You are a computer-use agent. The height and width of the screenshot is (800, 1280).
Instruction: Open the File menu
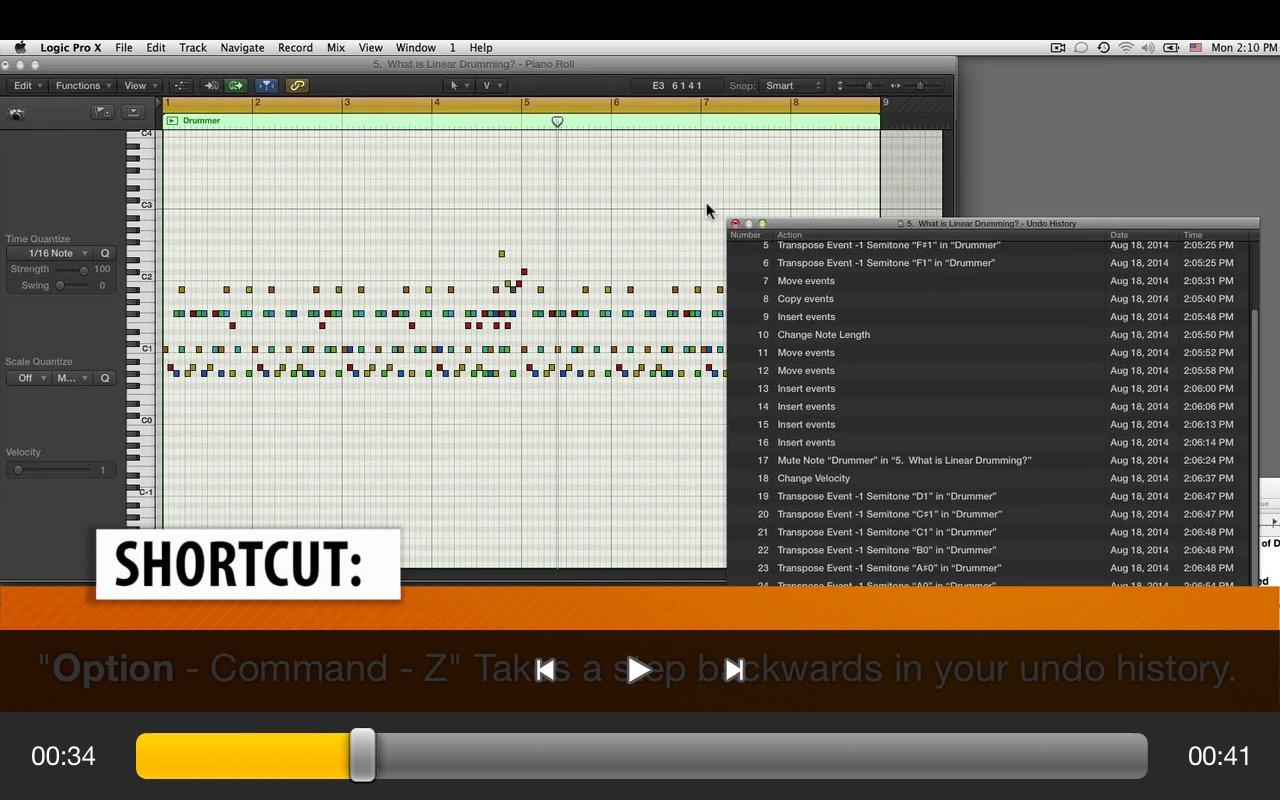123,47
